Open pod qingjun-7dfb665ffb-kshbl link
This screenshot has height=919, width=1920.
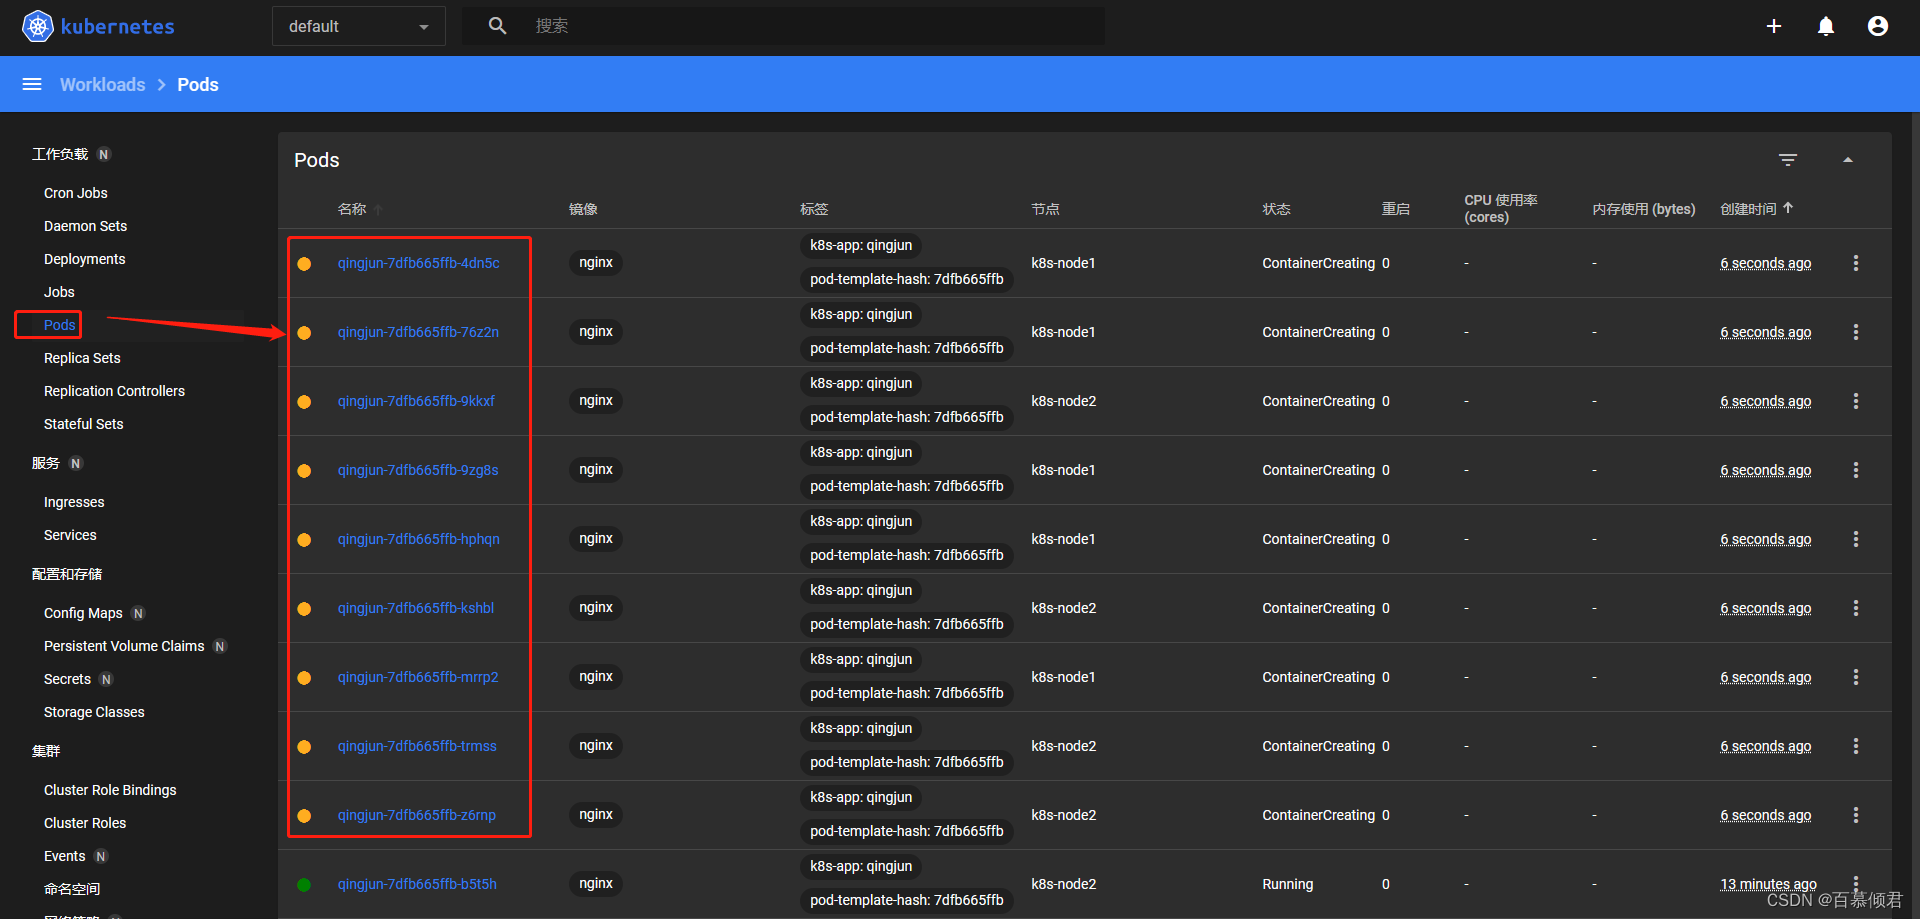tap(415, 608)
